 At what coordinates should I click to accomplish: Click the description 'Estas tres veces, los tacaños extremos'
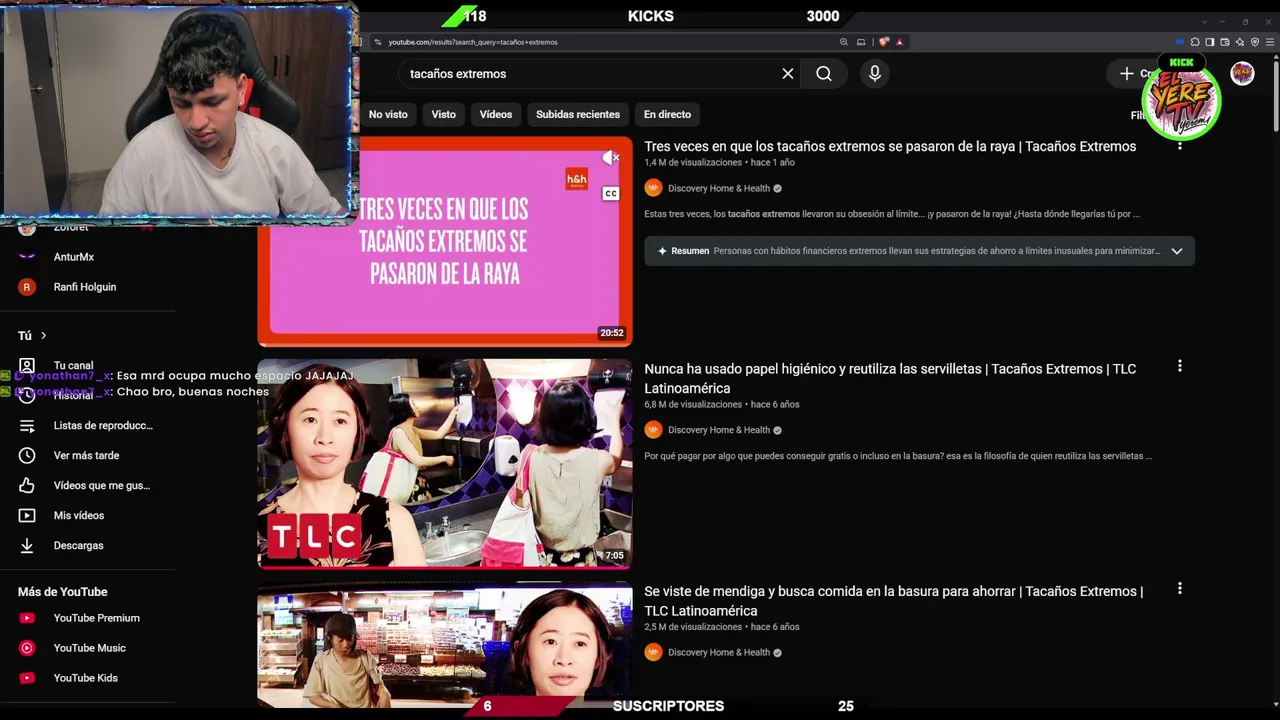(892, 214)
